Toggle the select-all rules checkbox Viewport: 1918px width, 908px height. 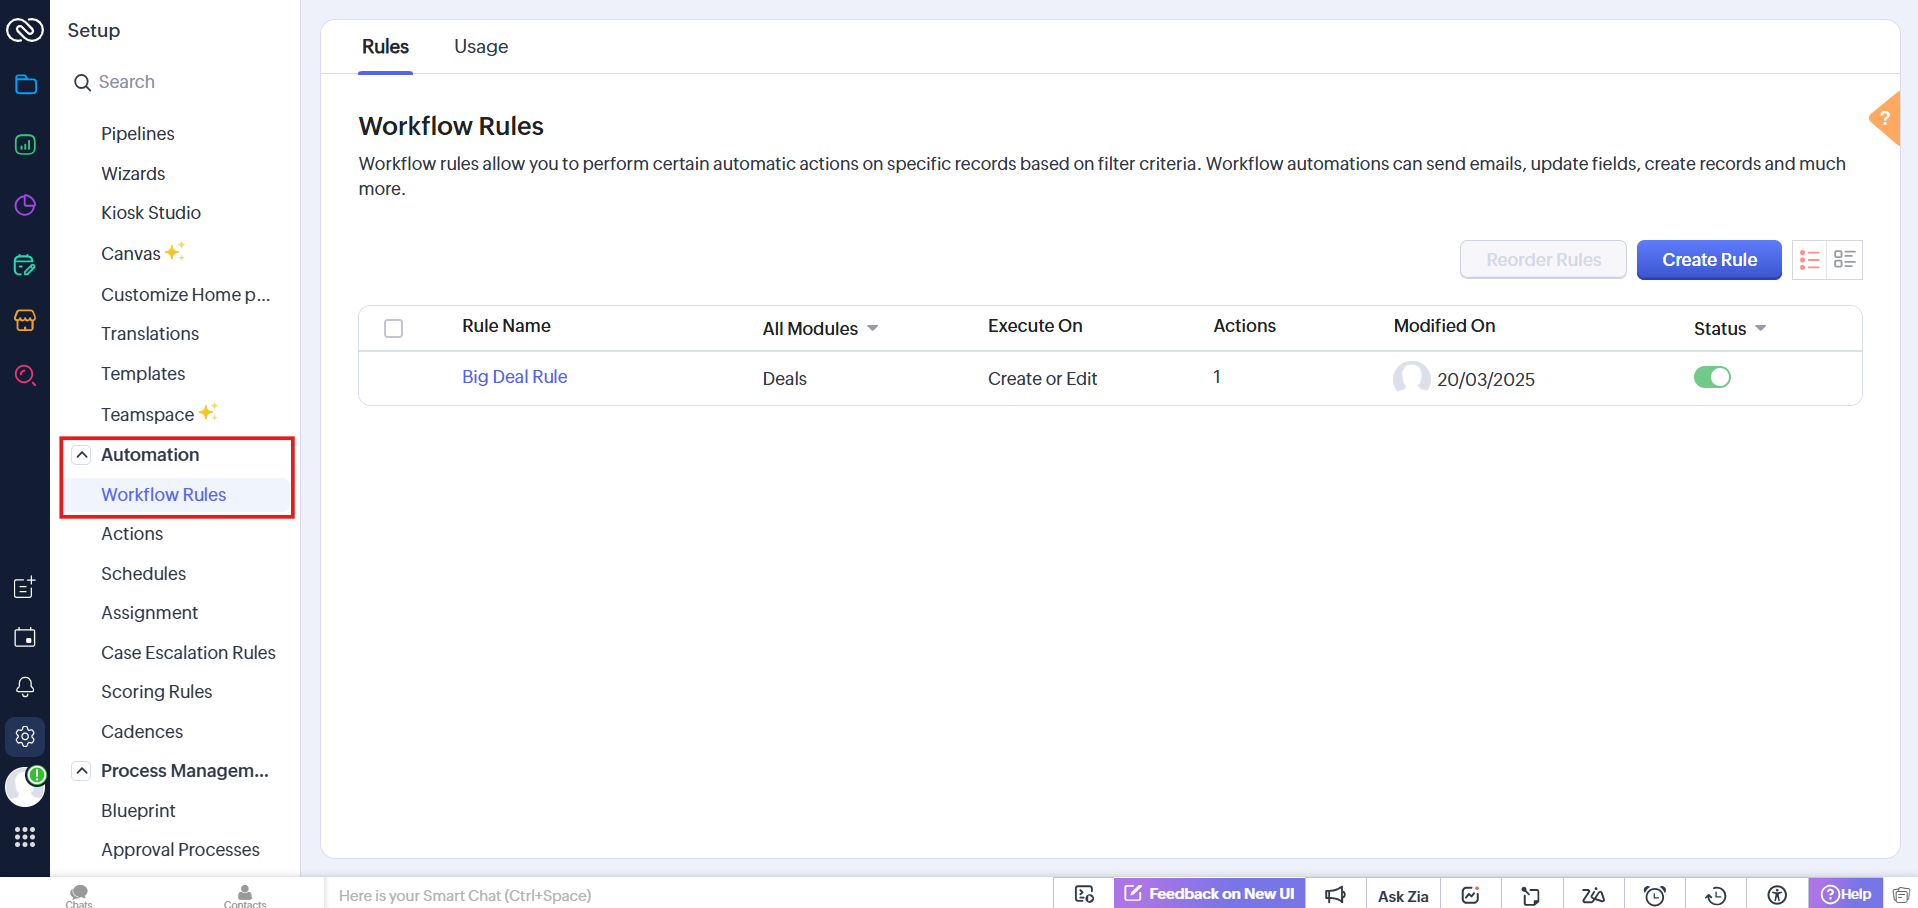[x=394, y=328]
